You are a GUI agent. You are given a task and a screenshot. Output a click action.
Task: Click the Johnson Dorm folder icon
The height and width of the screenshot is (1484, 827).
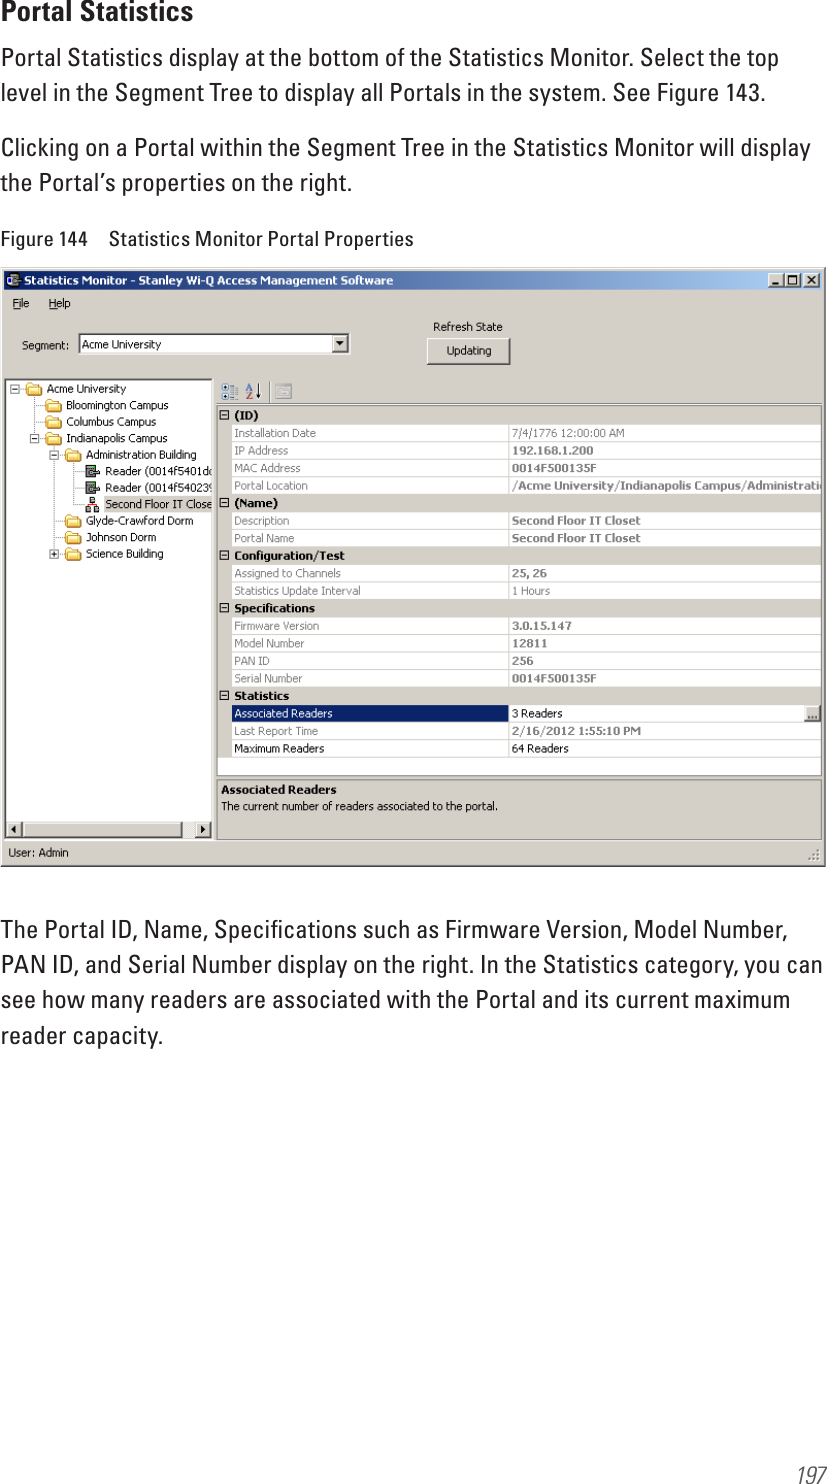click(75, 536)
